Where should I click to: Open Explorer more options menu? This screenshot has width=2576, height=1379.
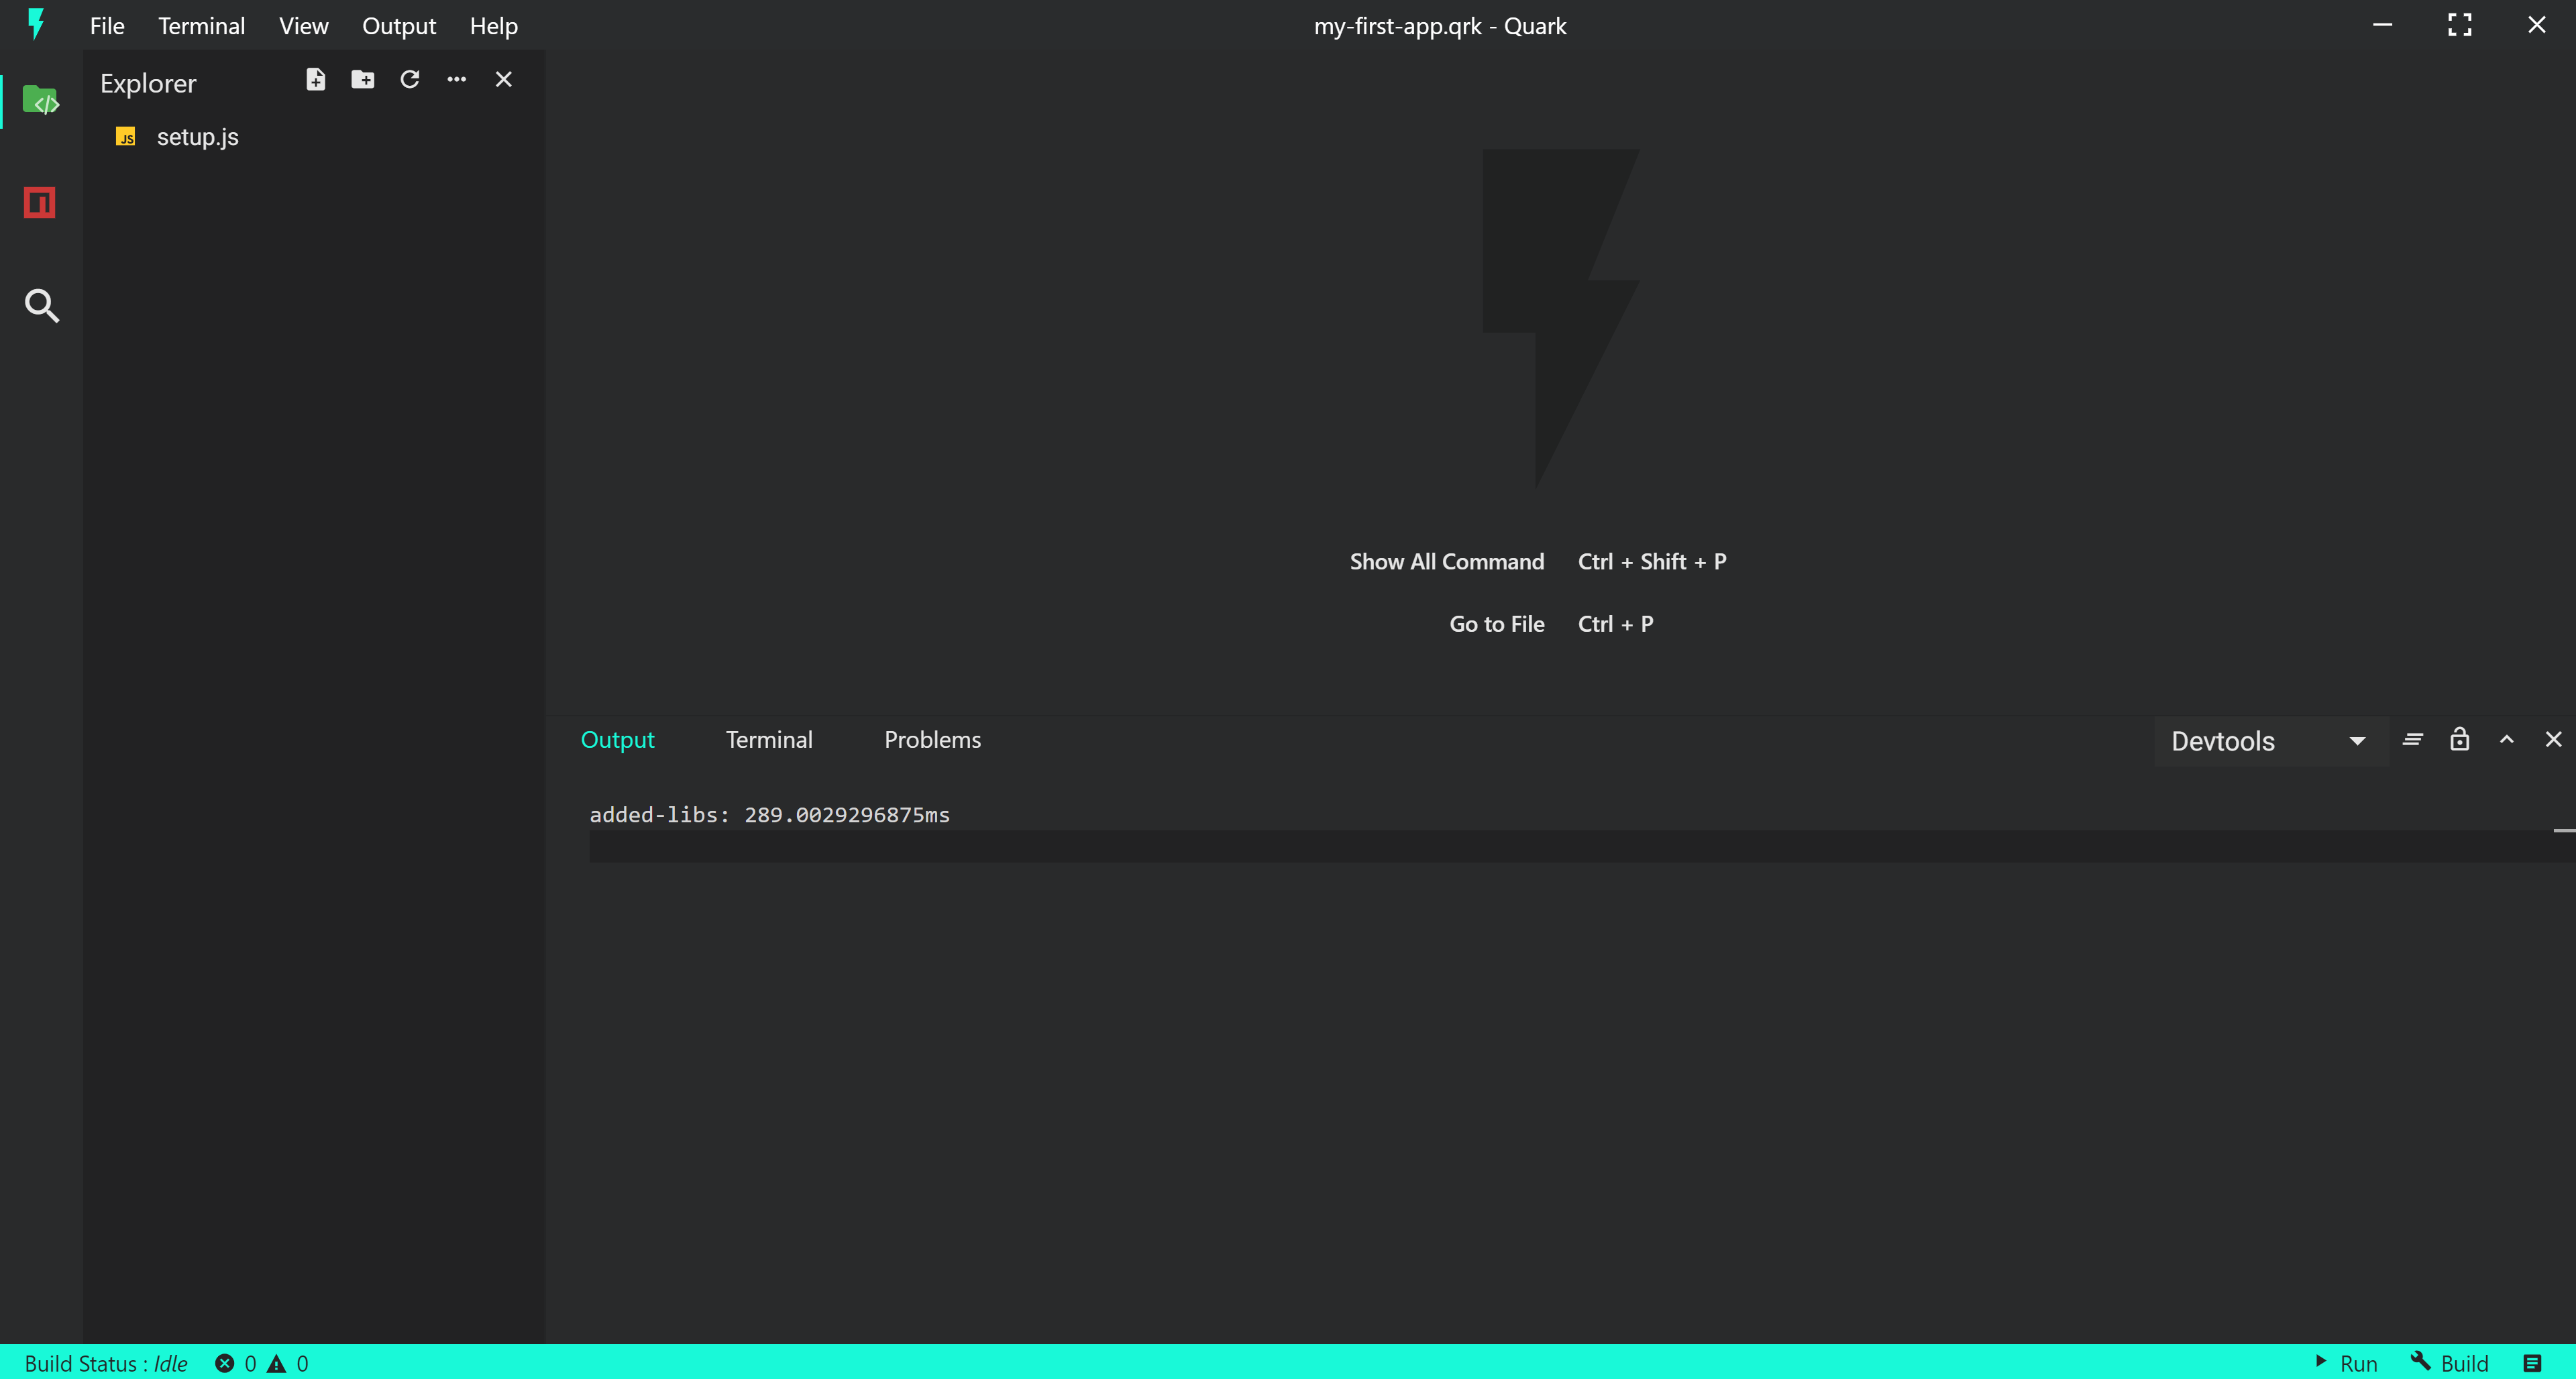tap(457, 79)
